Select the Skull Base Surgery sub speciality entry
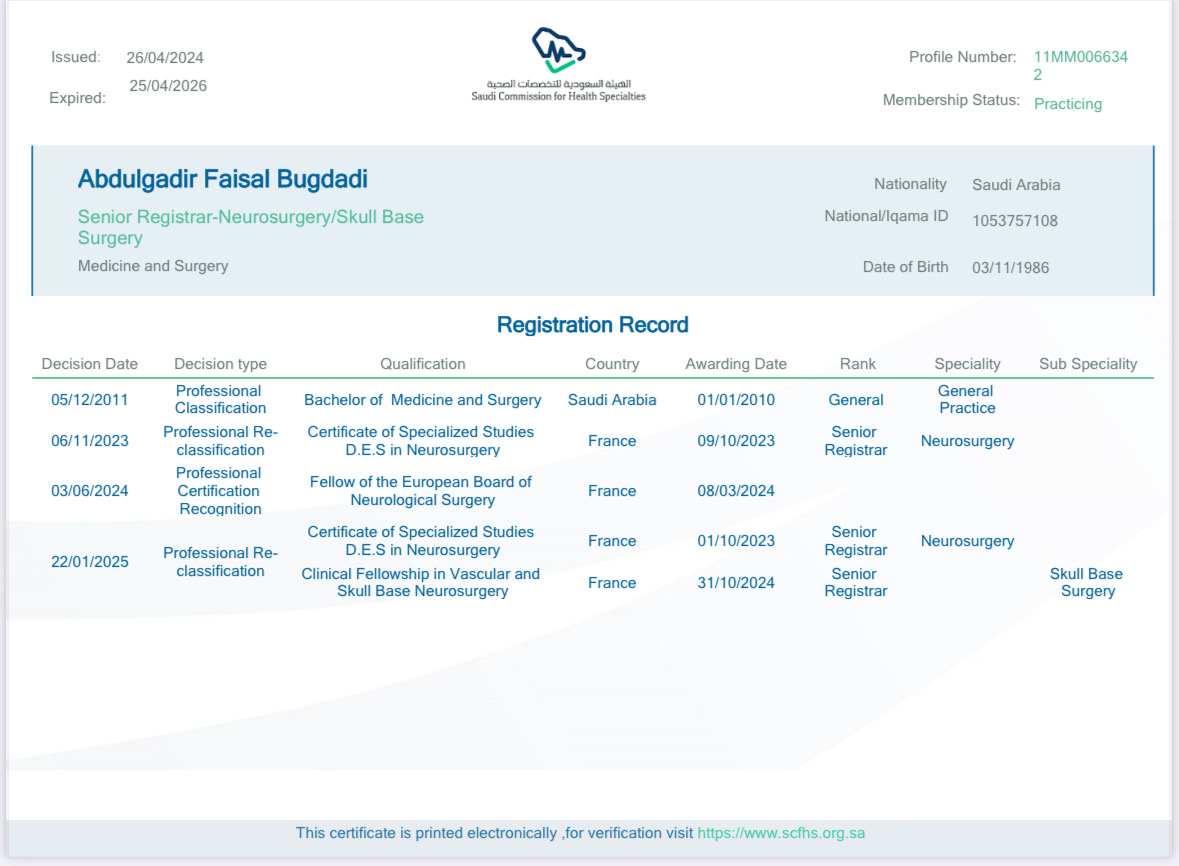This screenshot has height=866, width=1179. [1086, 582]
